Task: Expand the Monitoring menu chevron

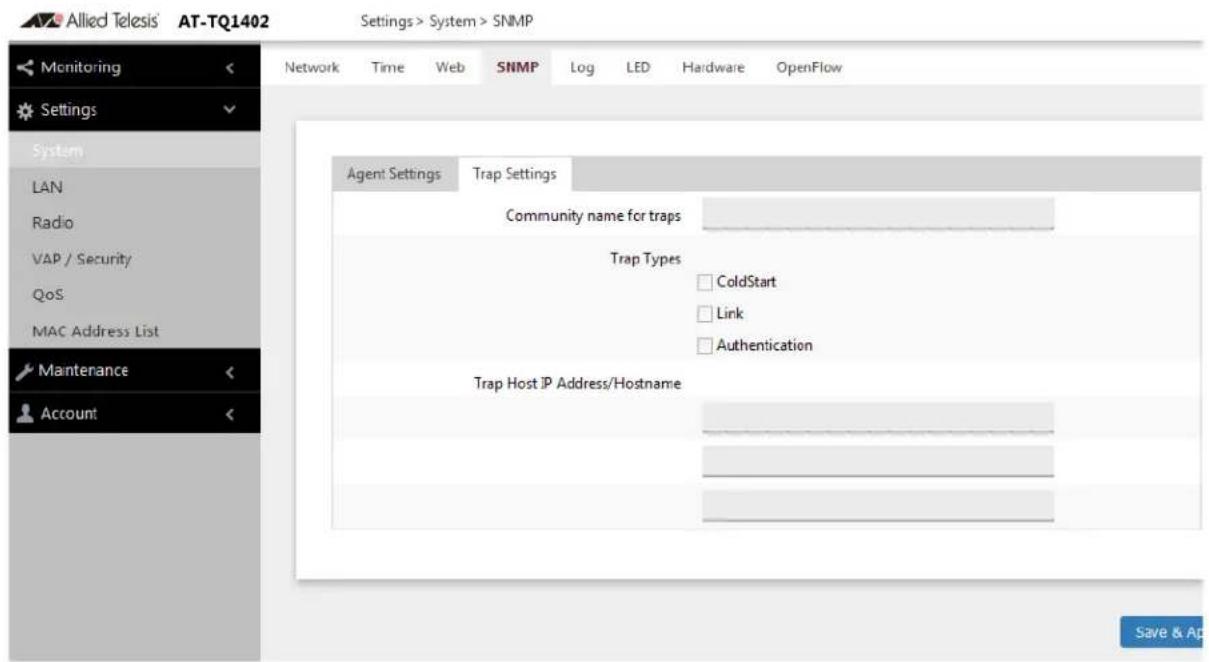Action: 230,69
